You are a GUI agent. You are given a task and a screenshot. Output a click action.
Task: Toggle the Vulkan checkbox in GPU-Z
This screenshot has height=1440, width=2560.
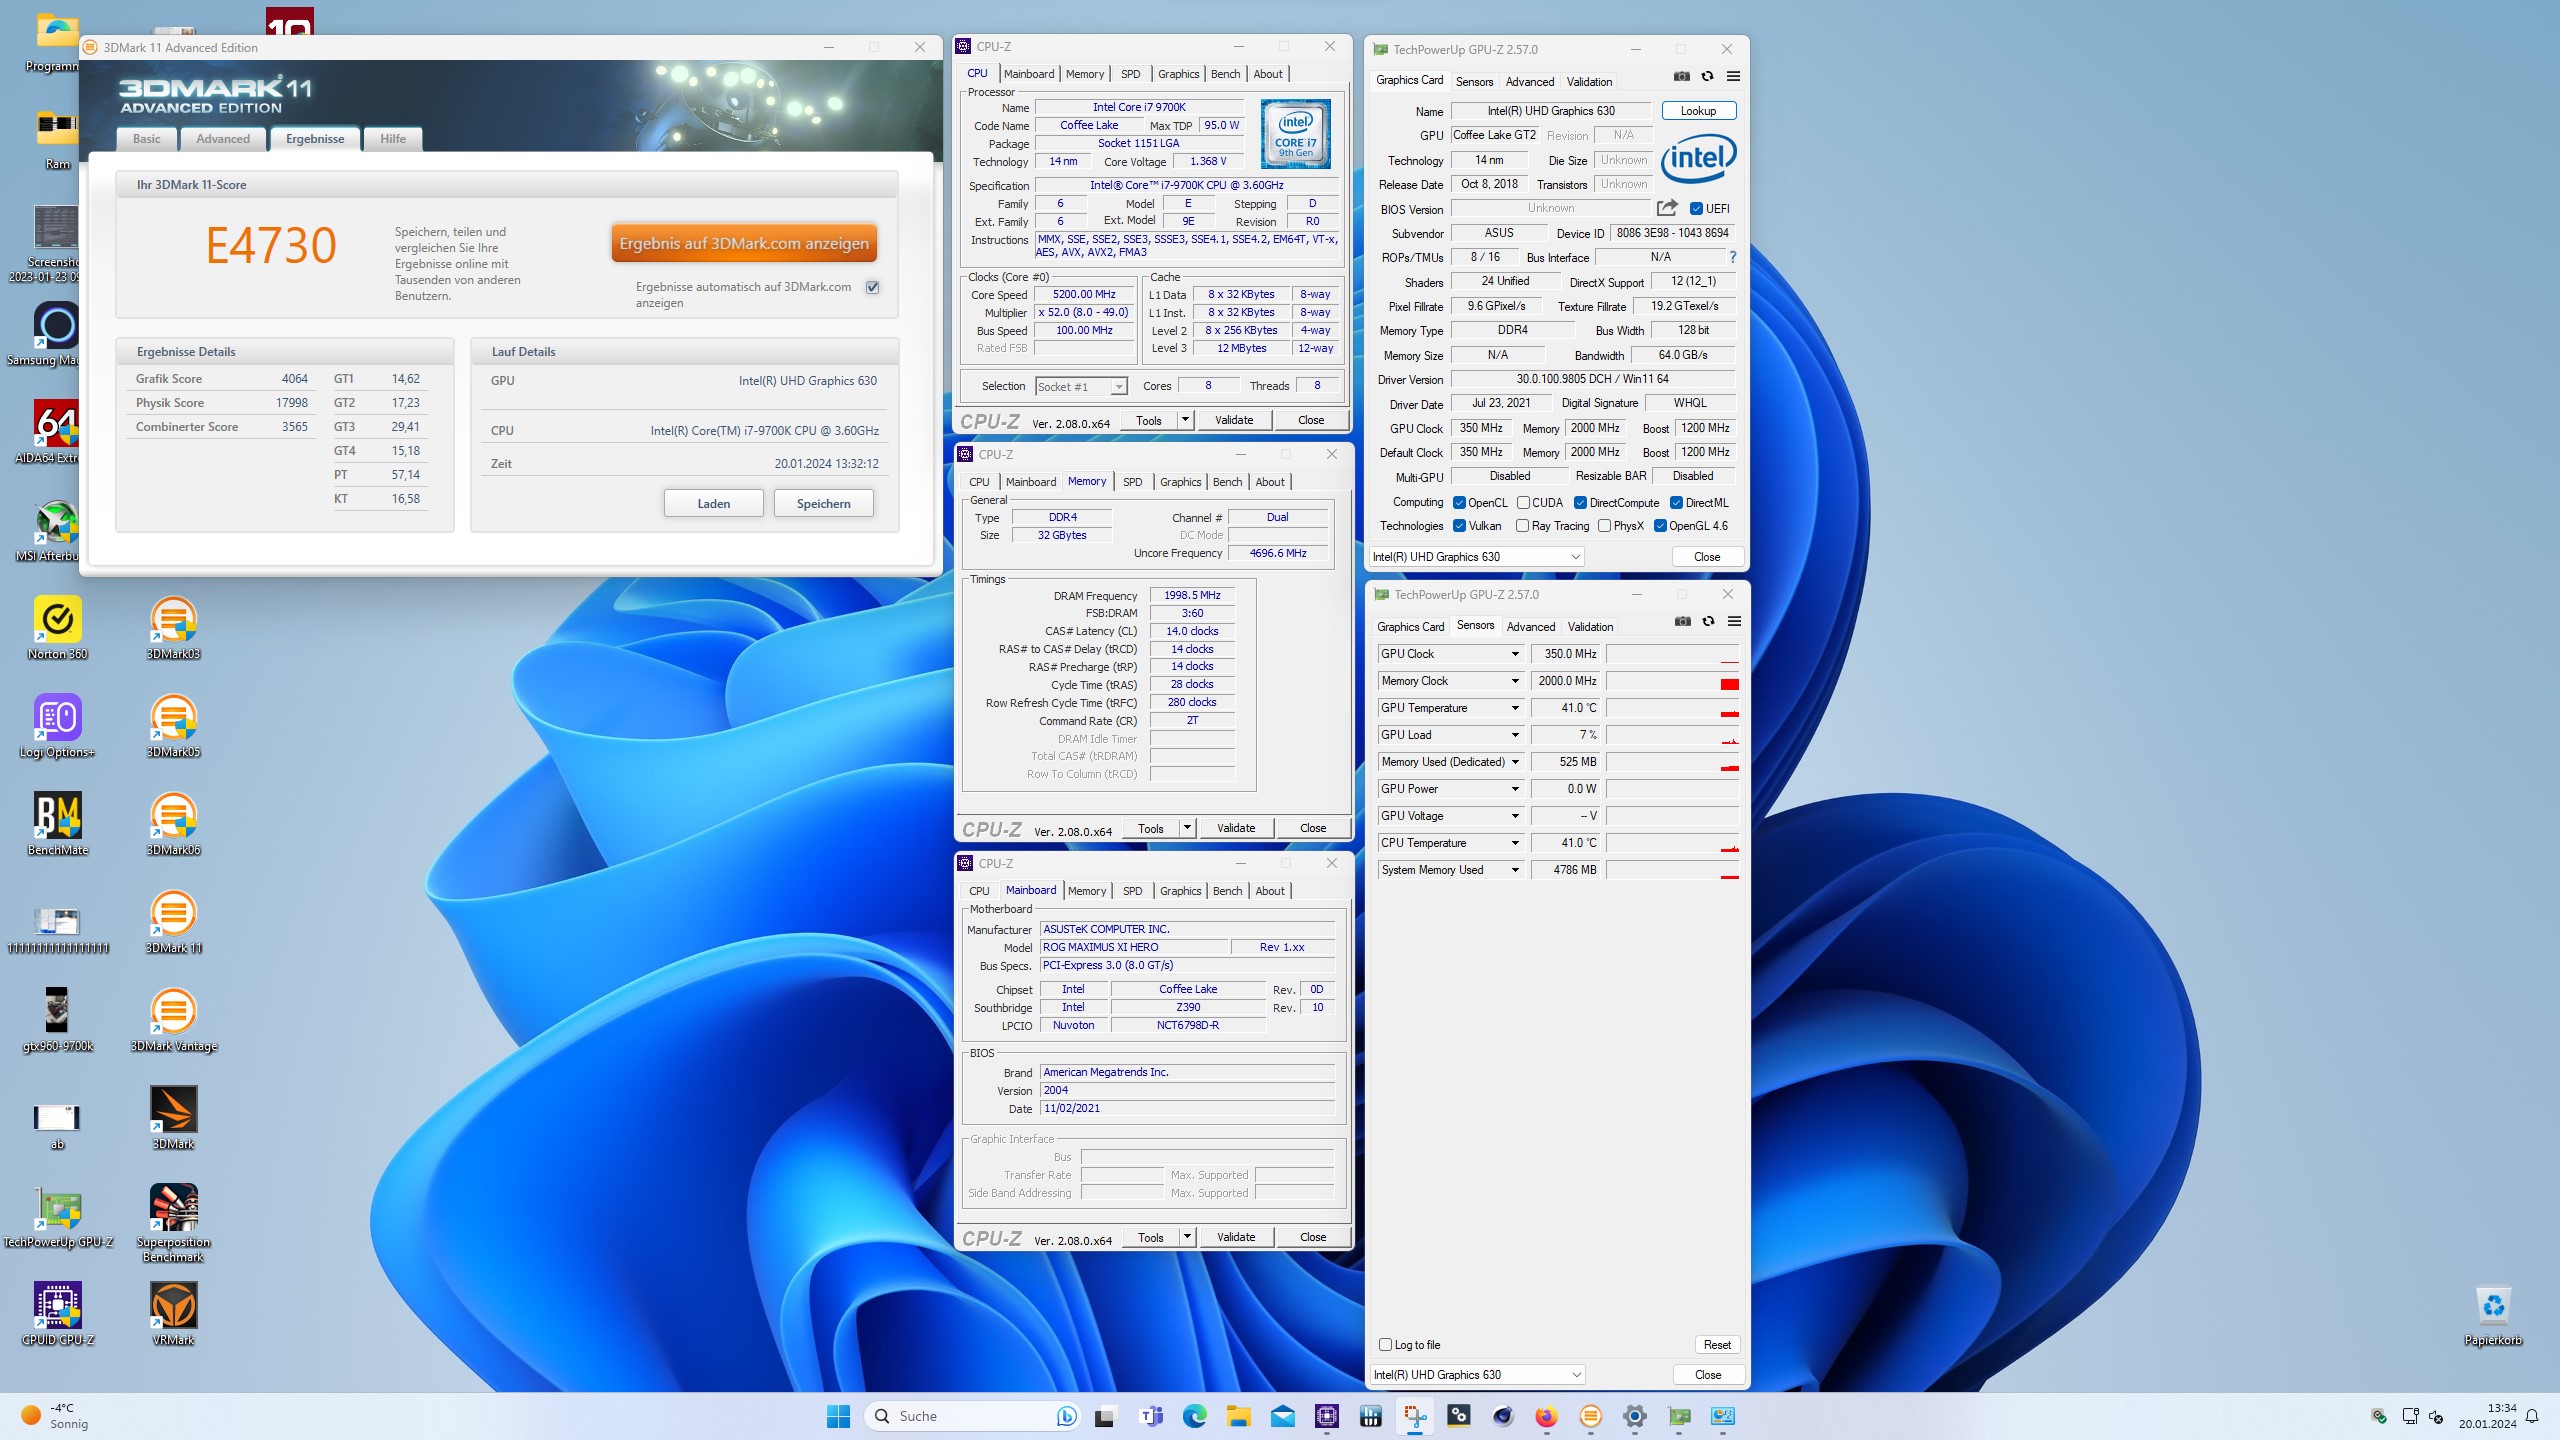(x=1459, y=526)
